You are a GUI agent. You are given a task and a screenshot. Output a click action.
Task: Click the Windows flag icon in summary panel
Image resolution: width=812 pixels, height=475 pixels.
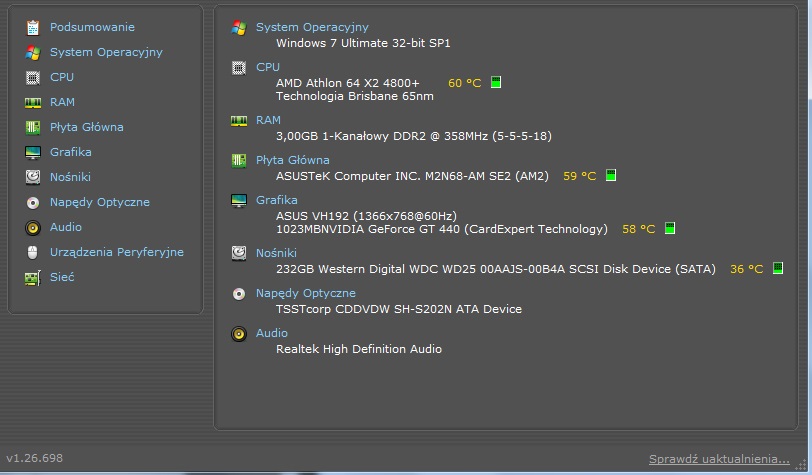(x=239, y=27)
